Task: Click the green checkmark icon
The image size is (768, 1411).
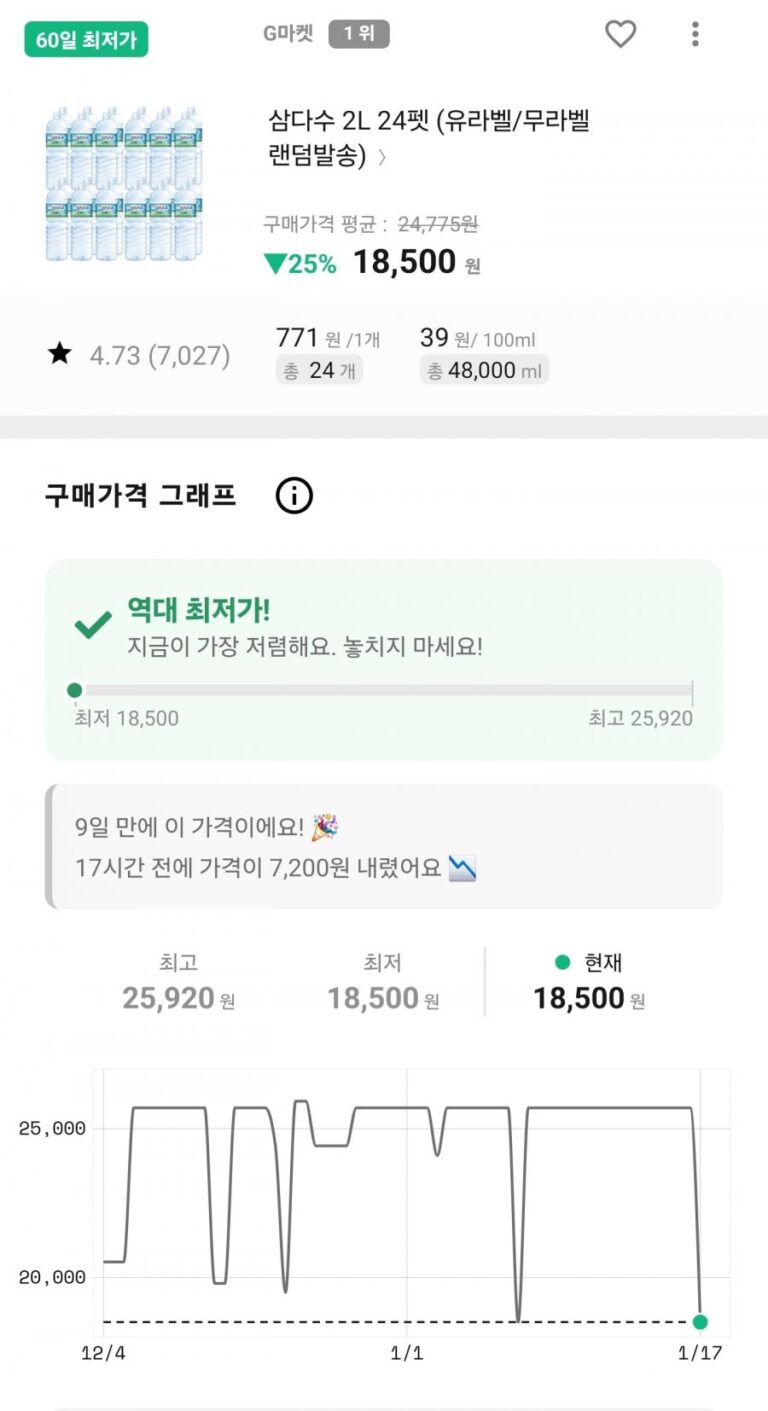Action: tap(93, 626)
